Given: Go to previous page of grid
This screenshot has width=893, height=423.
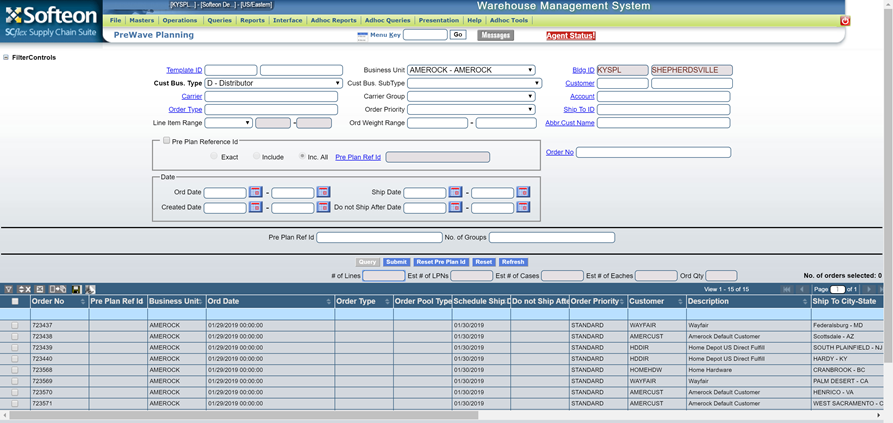Looking at the screenshot, I should (802, 290).
